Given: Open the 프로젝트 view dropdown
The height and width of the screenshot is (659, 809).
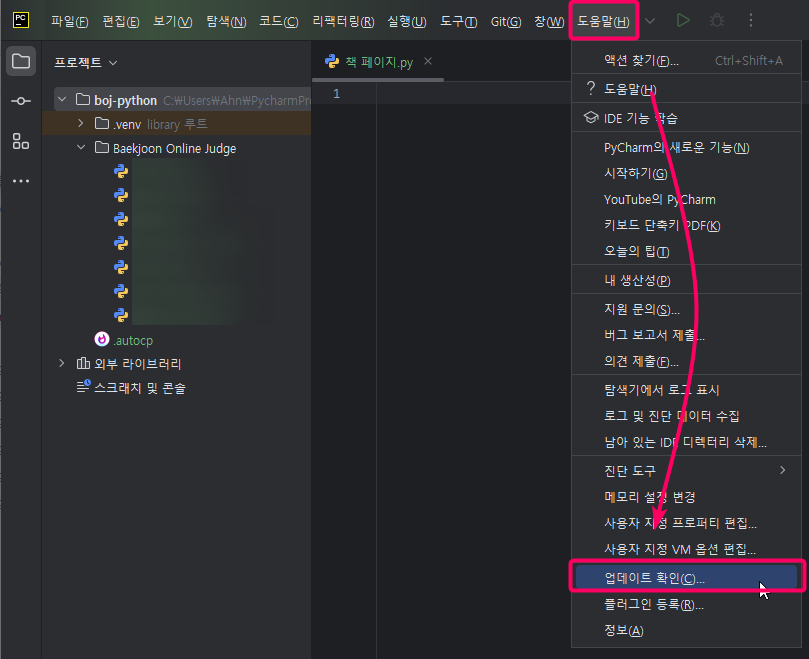Looking at the screenshot, I should point(86,62).
